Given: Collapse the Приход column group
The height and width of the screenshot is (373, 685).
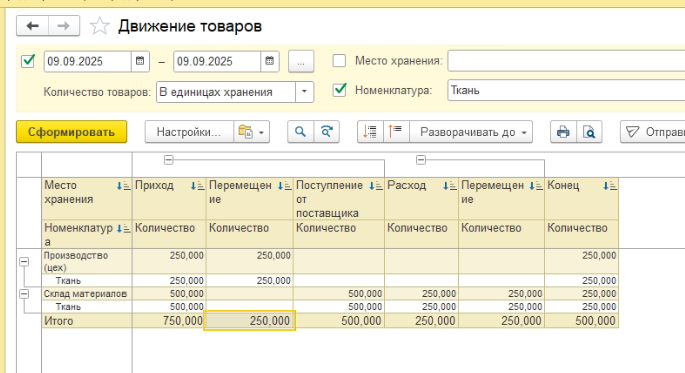Looking at the screenshot, I should tap(169, 160).
